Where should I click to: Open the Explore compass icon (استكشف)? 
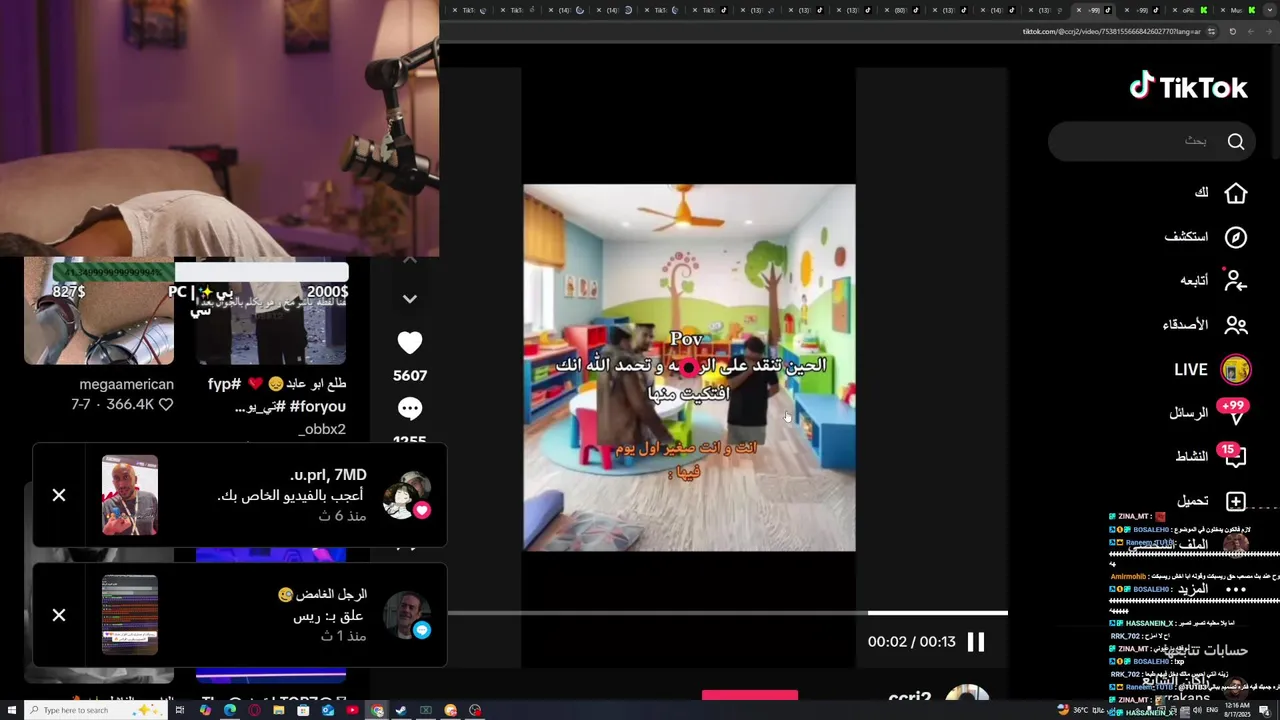pyautogui.click(x=1236, y=237)
